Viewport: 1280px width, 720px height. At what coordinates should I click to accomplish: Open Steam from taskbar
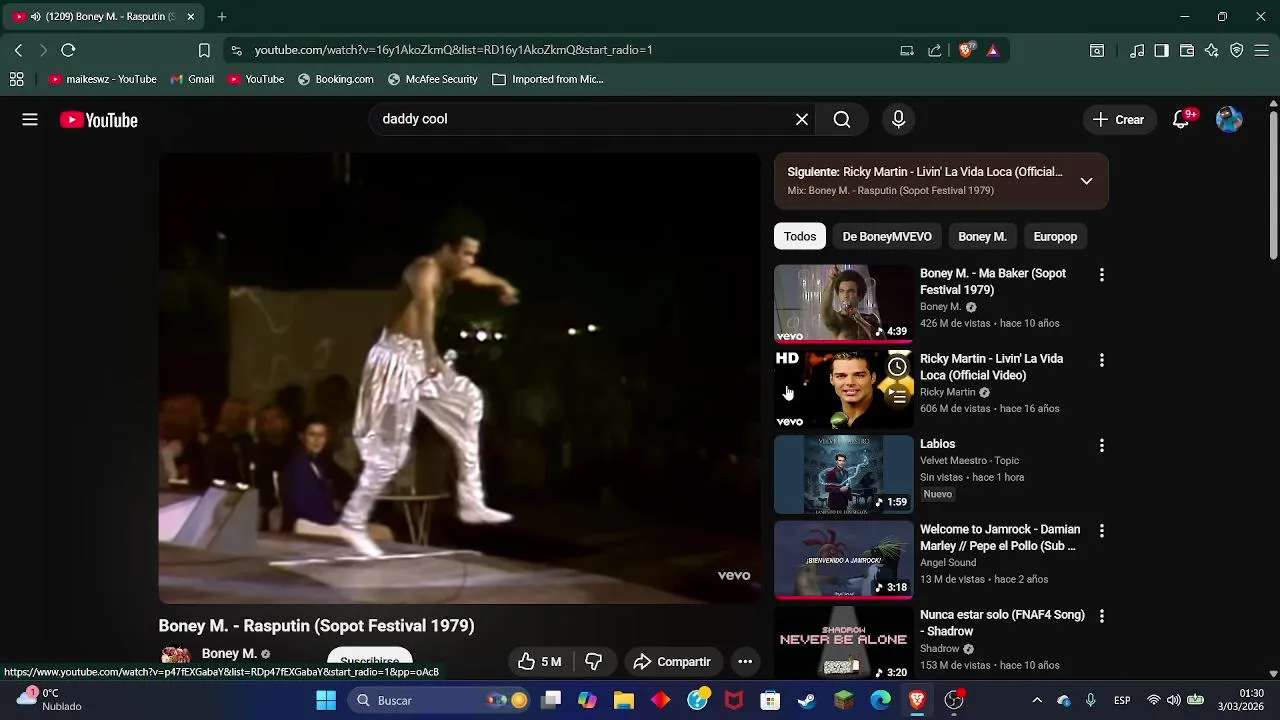click(806, 700)
